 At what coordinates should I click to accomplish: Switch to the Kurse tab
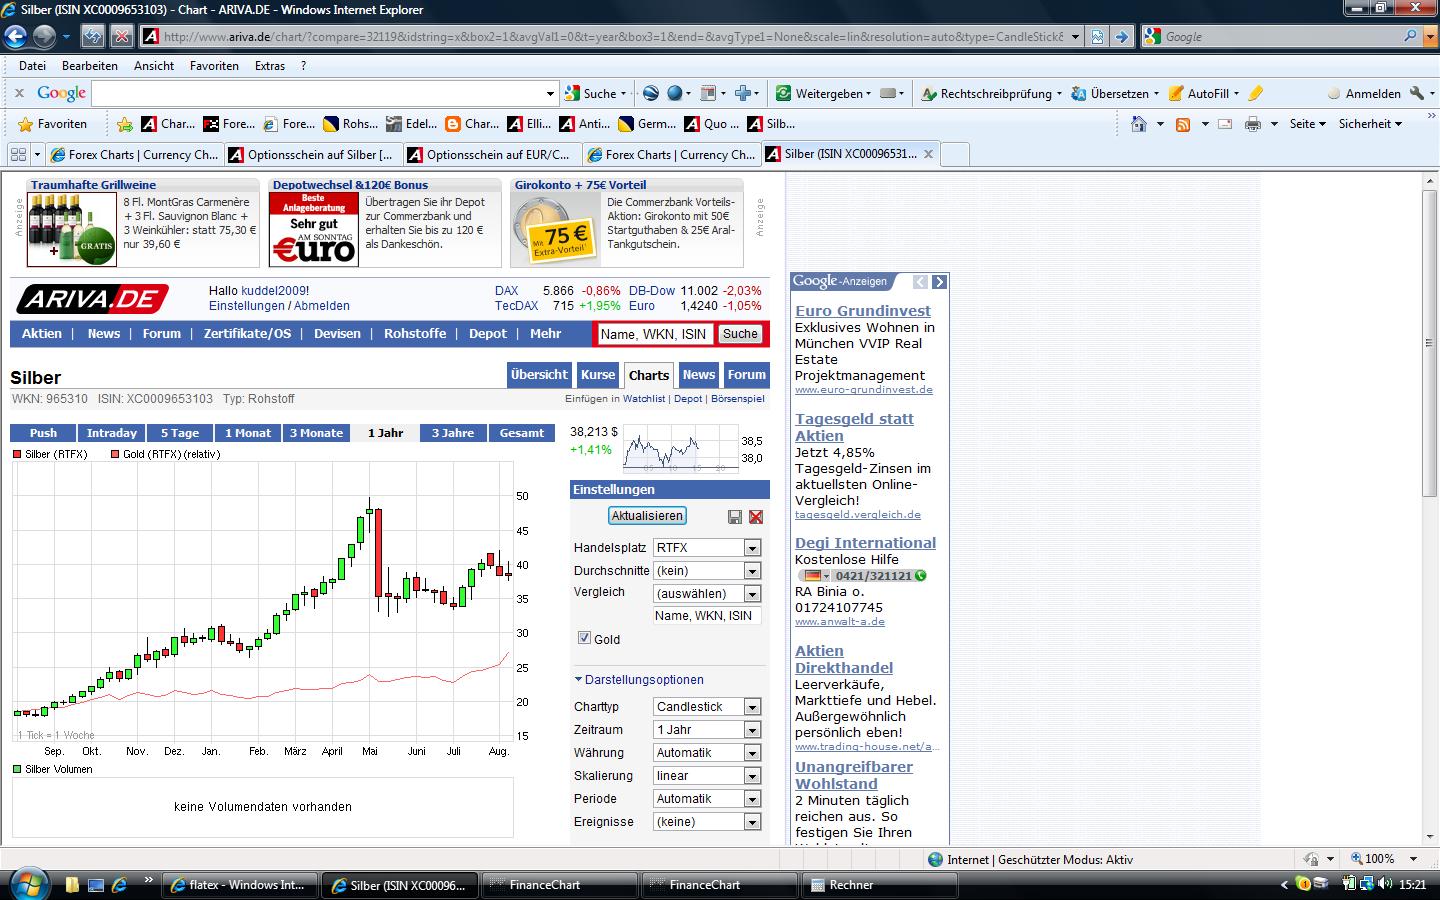(598, 375)
